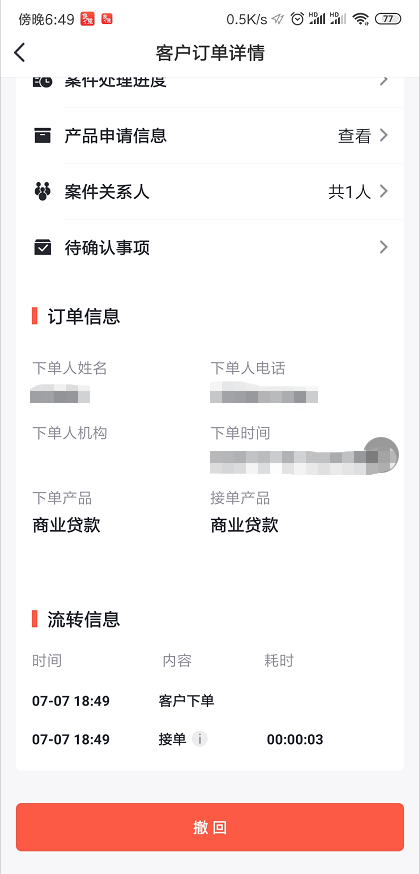The image size is (420, 874).
Task: Tap the Wi-Fi status bar icon
Action: pyautogui.click(x=361, y=20)
